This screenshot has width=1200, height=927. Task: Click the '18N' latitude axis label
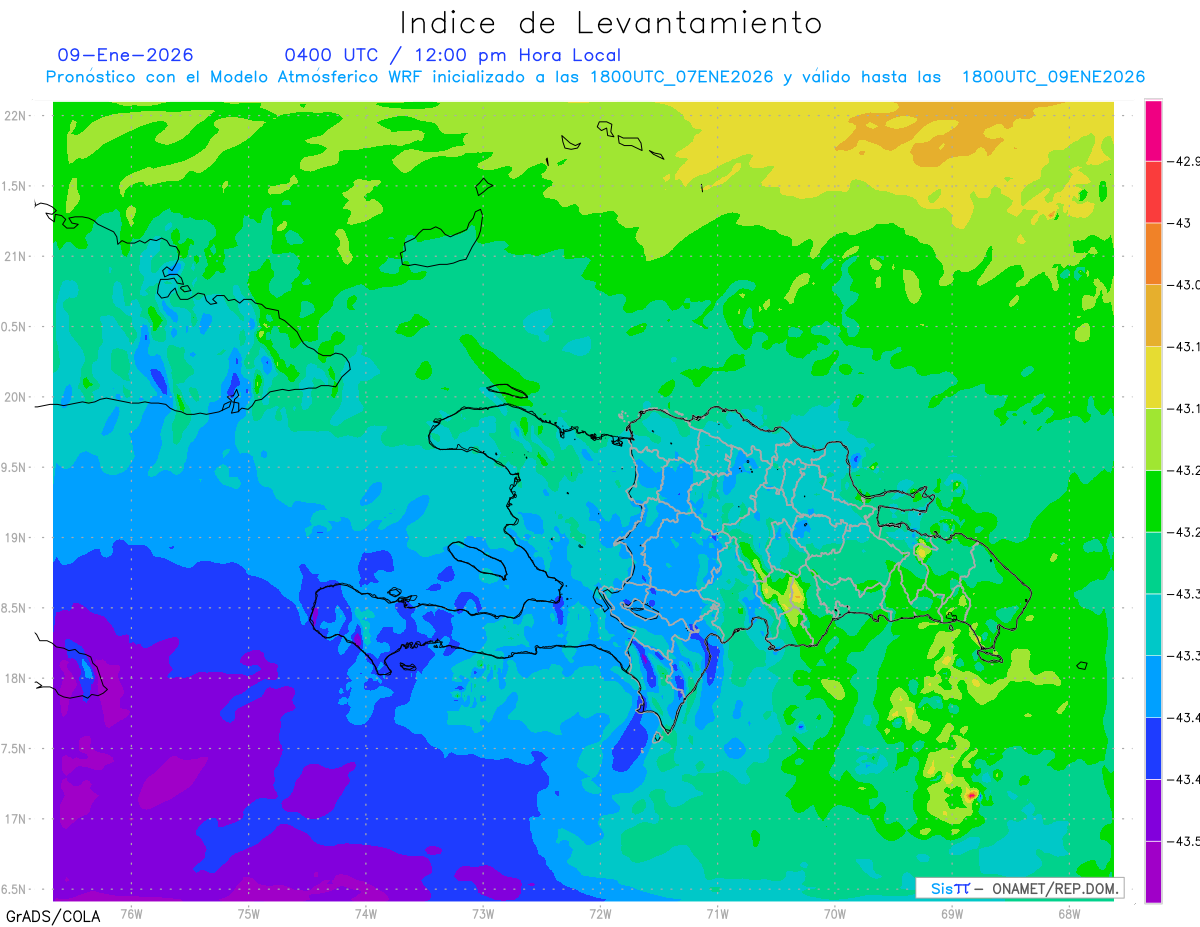(17, 679)
